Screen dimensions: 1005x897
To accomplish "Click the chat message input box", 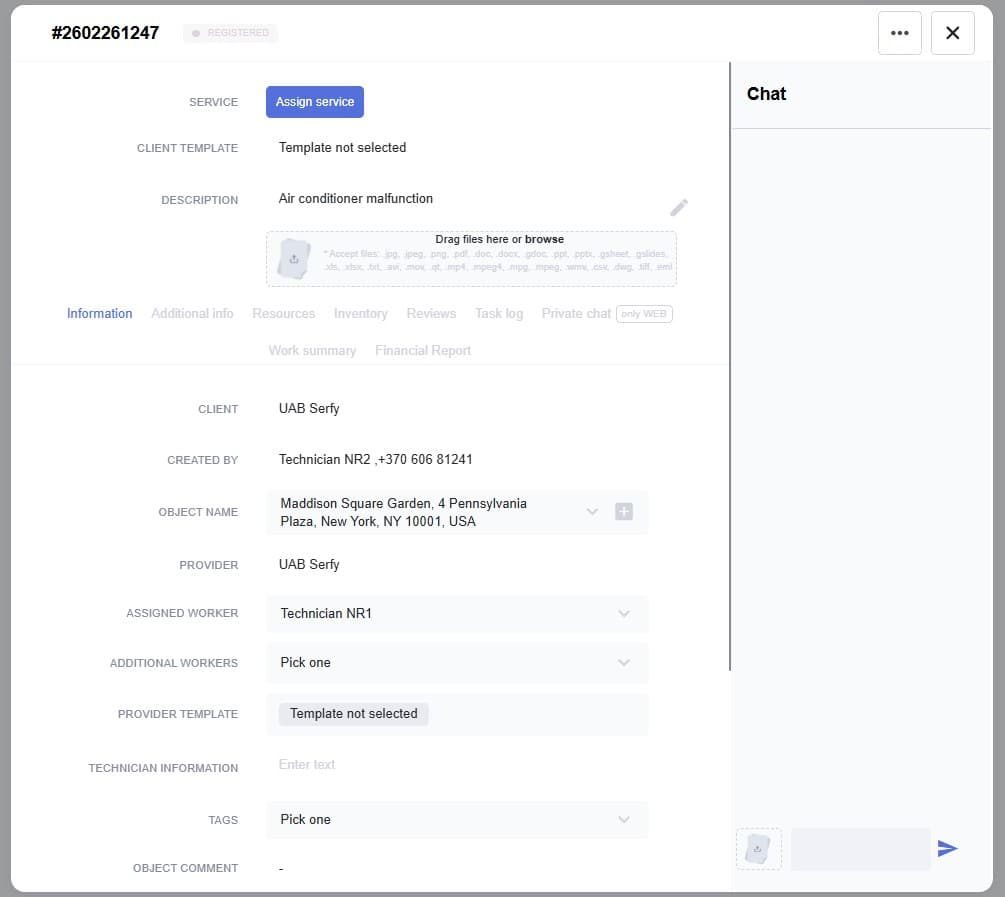I will click(860, 849).
